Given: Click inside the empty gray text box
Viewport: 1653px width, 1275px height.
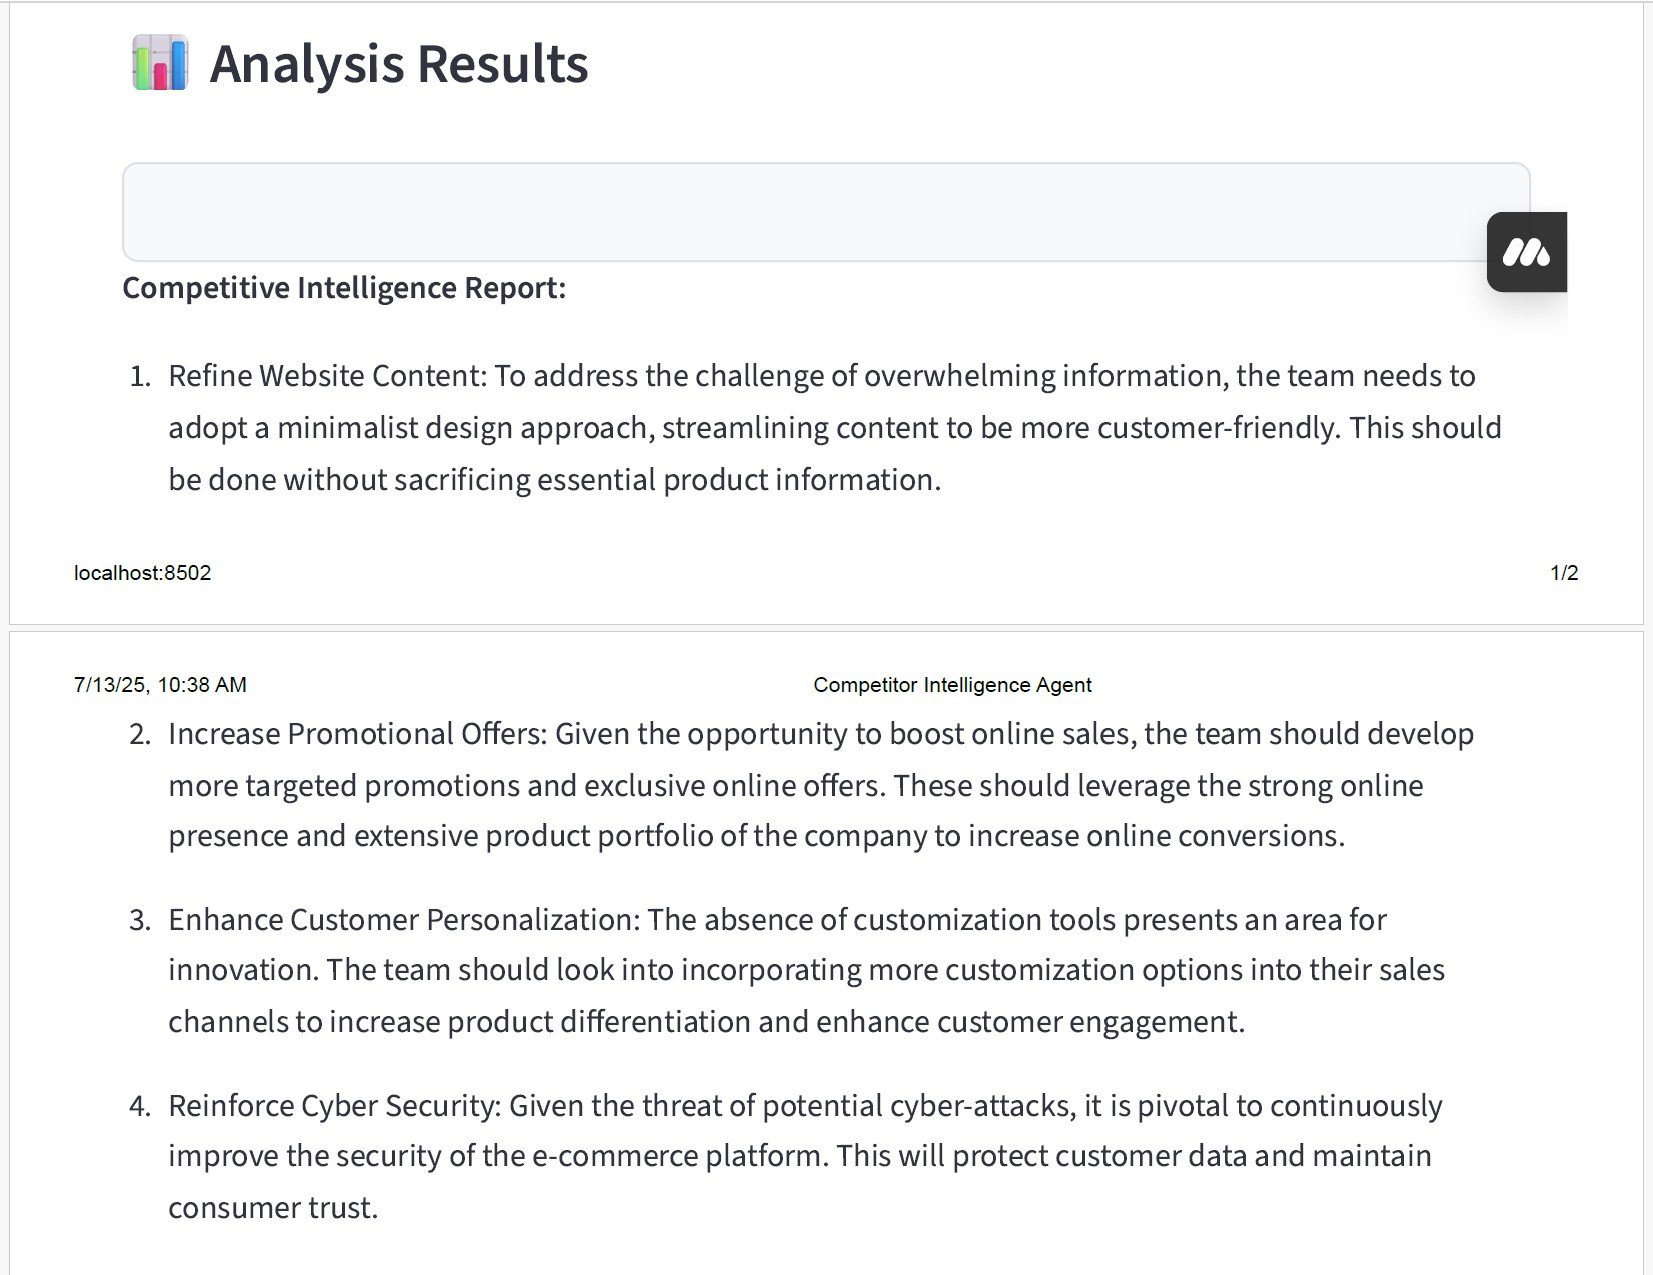Looking at the screenshot, I should coord(800,211).
